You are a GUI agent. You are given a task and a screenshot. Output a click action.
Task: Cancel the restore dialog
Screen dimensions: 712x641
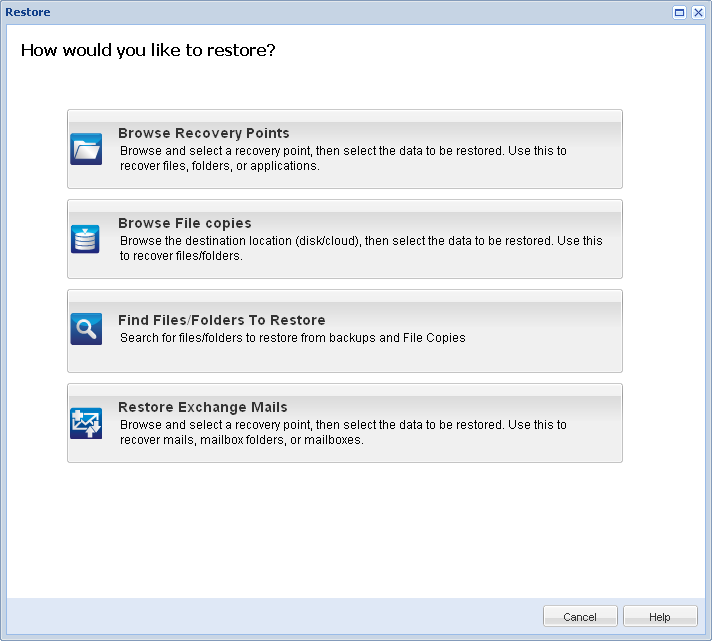[x=580, y=616]
